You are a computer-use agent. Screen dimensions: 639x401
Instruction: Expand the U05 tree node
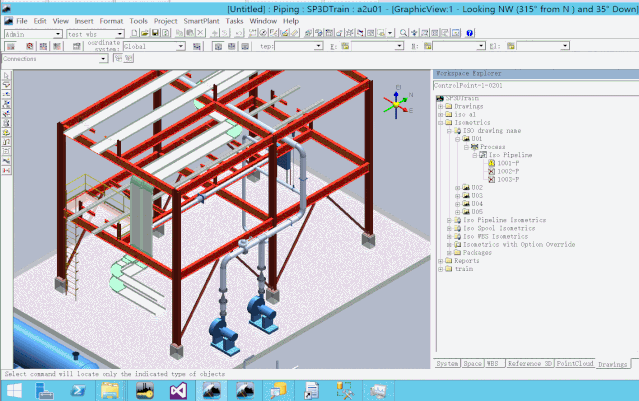click(x=457, y=212)
